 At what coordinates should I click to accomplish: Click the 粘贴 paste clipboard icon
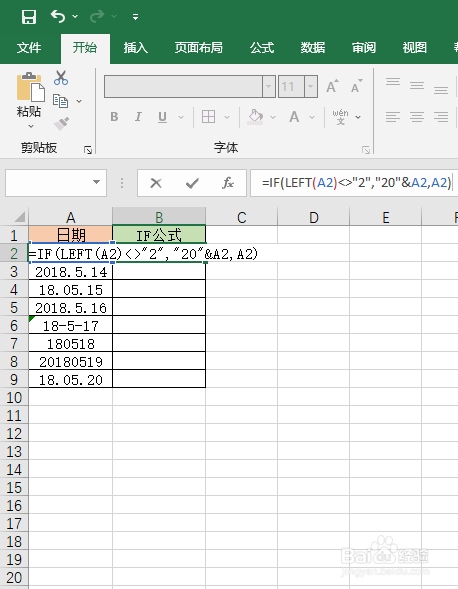click(30, 87)
